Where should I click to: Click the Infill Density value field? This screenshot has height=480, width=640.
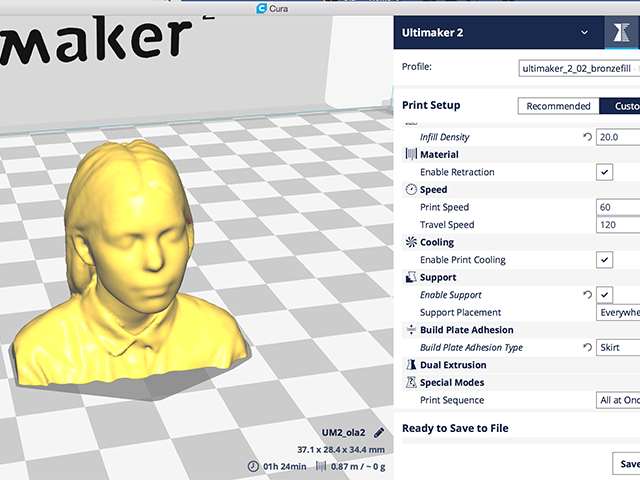[x=618, y=137]
